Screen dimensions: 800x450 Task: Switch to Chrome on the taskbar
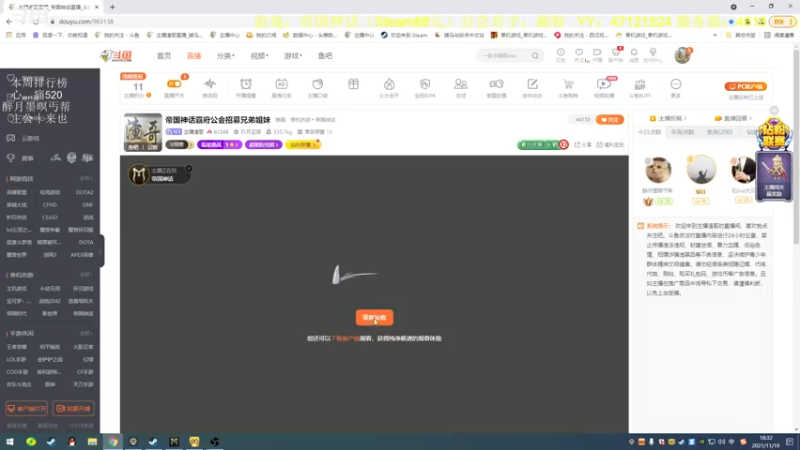[113, 442]
